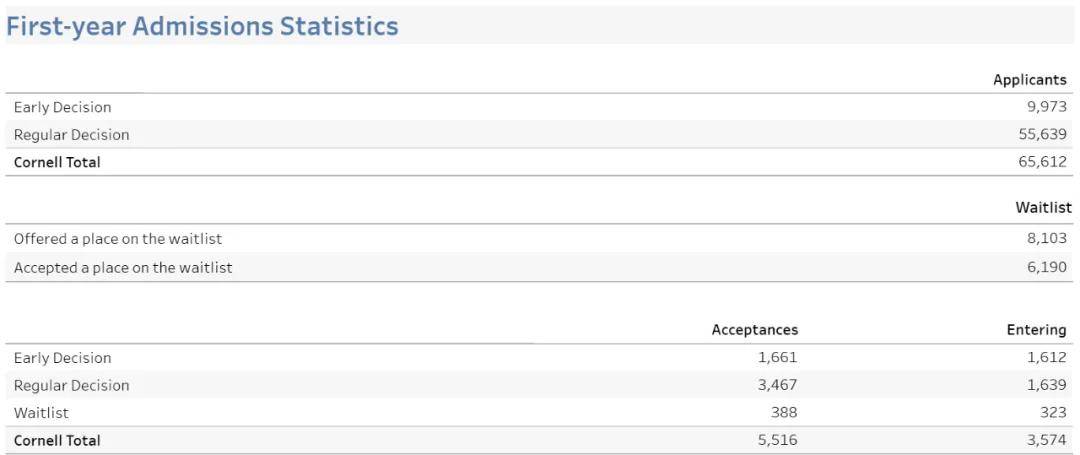Select the Early Decision acceptances value 1,661
The image size is (1080, 455).
pyautogui.click(x=777, y=357)
